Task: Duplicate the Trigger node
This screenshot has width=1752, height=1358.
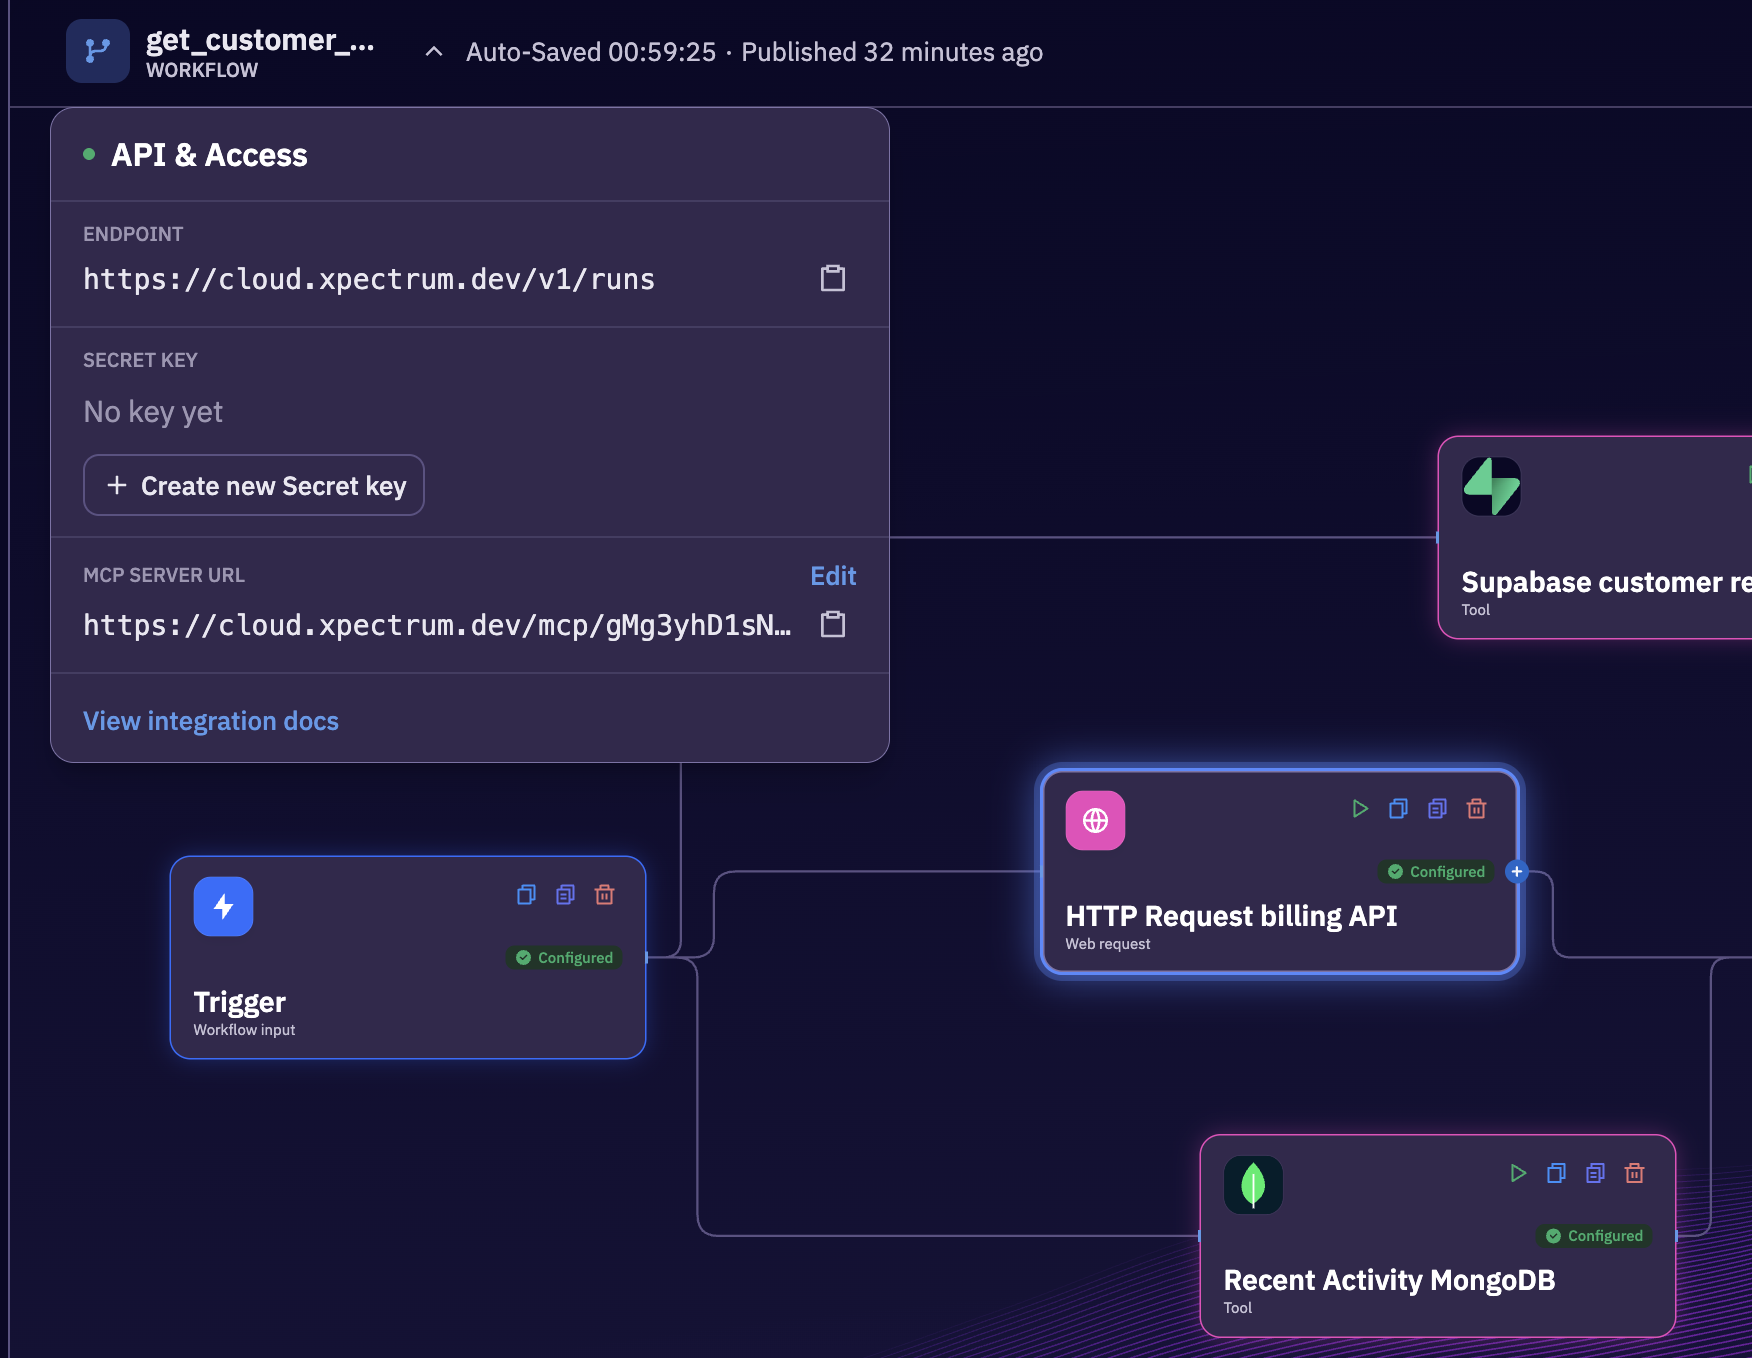Action: (566, 894)
